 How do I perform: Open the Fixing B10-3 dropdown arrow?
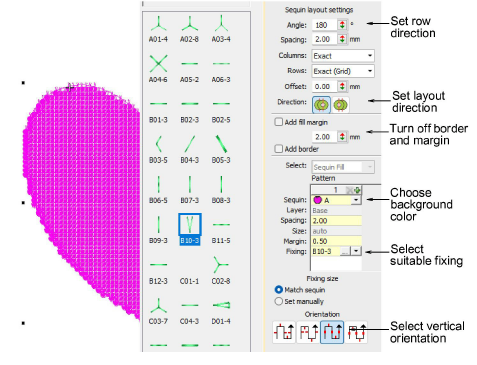[x=357, y=251]
